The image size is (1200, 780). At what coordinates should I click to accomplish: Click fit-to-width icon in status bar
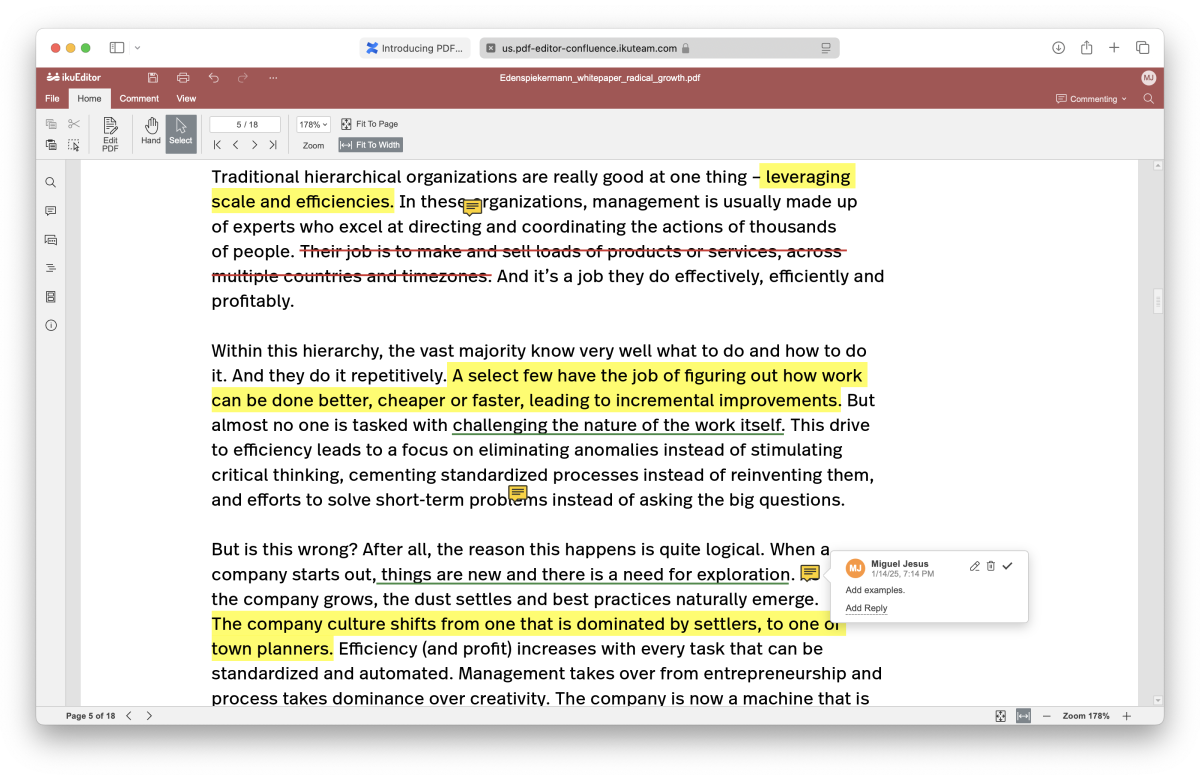click(x=1023, y=716)
